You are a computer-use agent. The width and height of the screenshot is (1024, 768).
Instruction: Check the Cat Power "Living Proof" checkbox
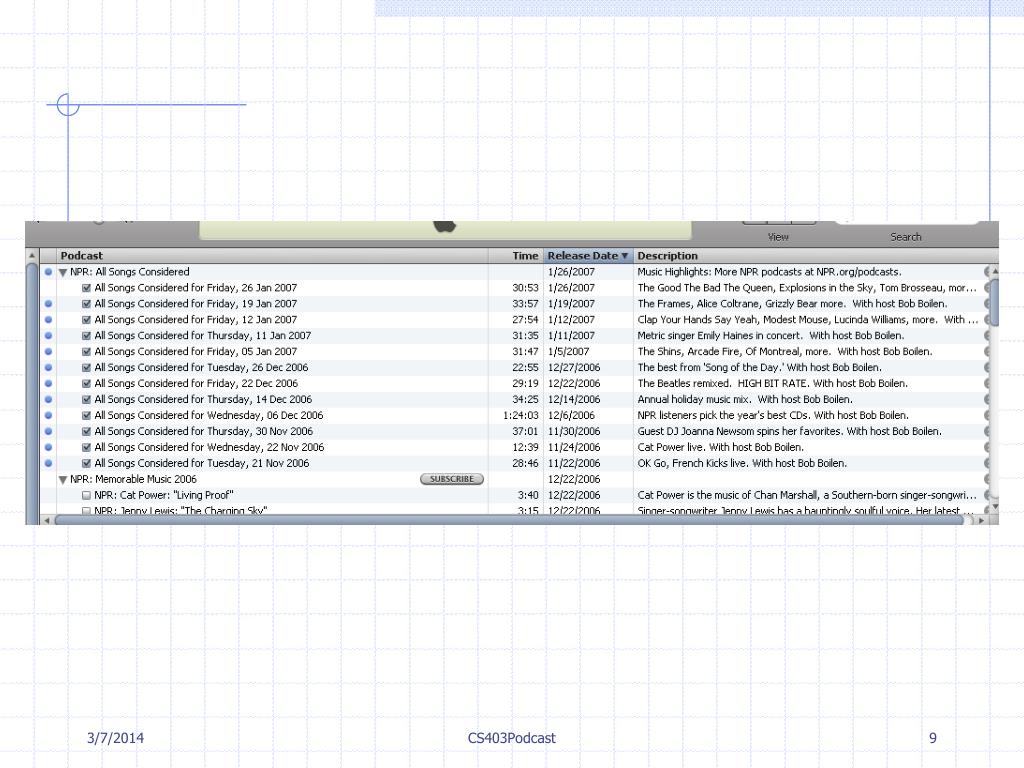click(86, 496)
